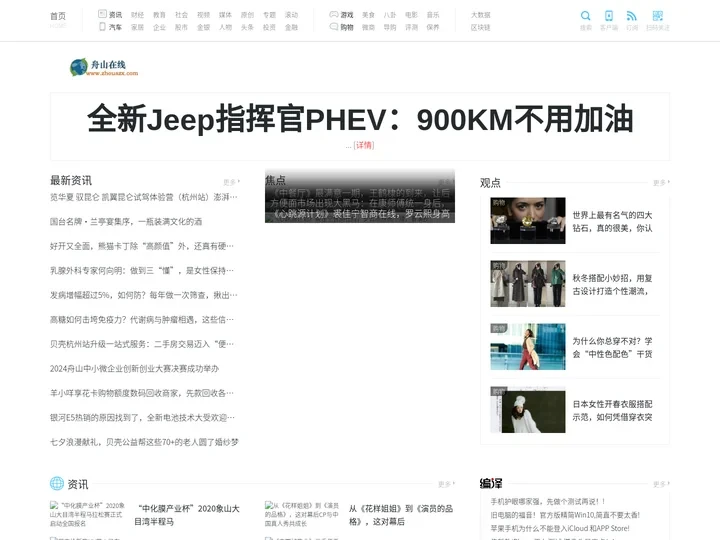
Task: Show the 扫码关注 QR code icon
Action: click(x=658, y=16)
